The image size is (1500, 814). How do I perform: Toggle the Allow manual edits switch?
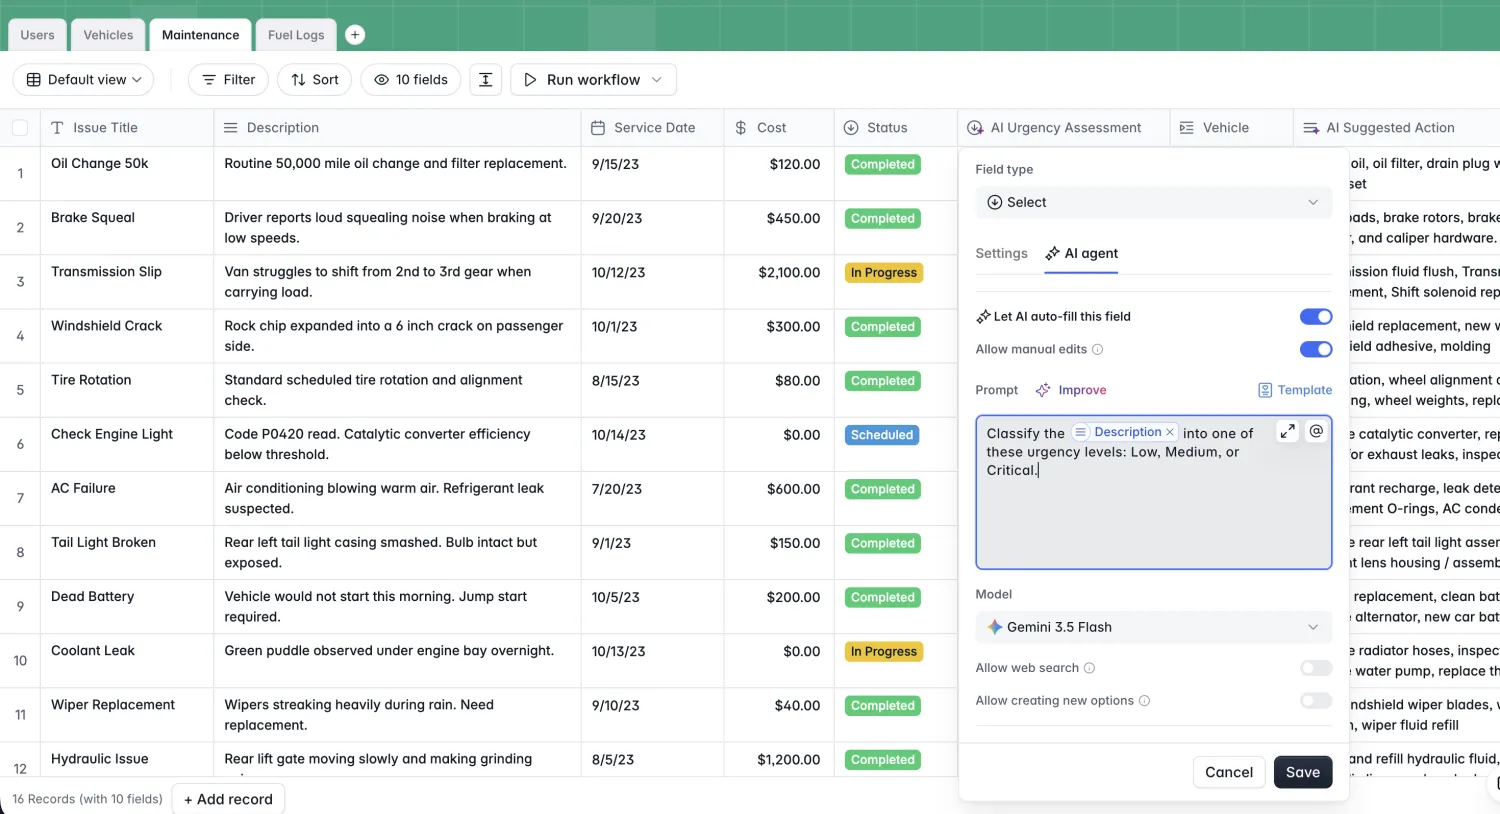pos(1316,349)
